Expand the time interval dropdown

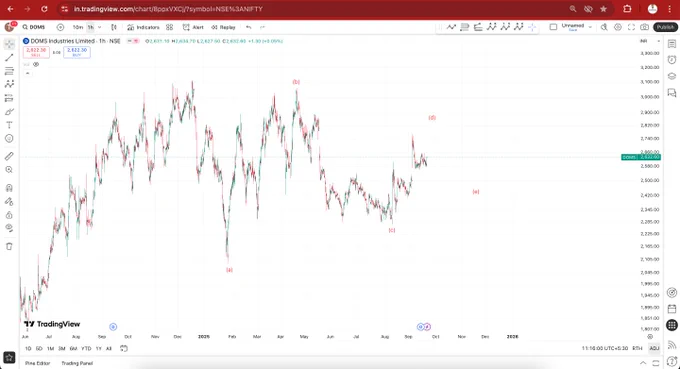point(100,27)
